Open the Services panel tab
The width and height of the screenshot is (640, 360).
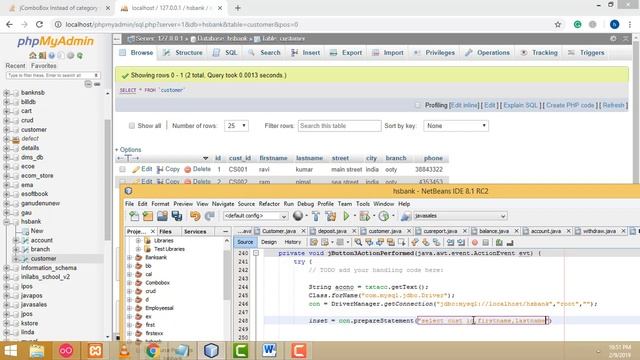point(195,231)
